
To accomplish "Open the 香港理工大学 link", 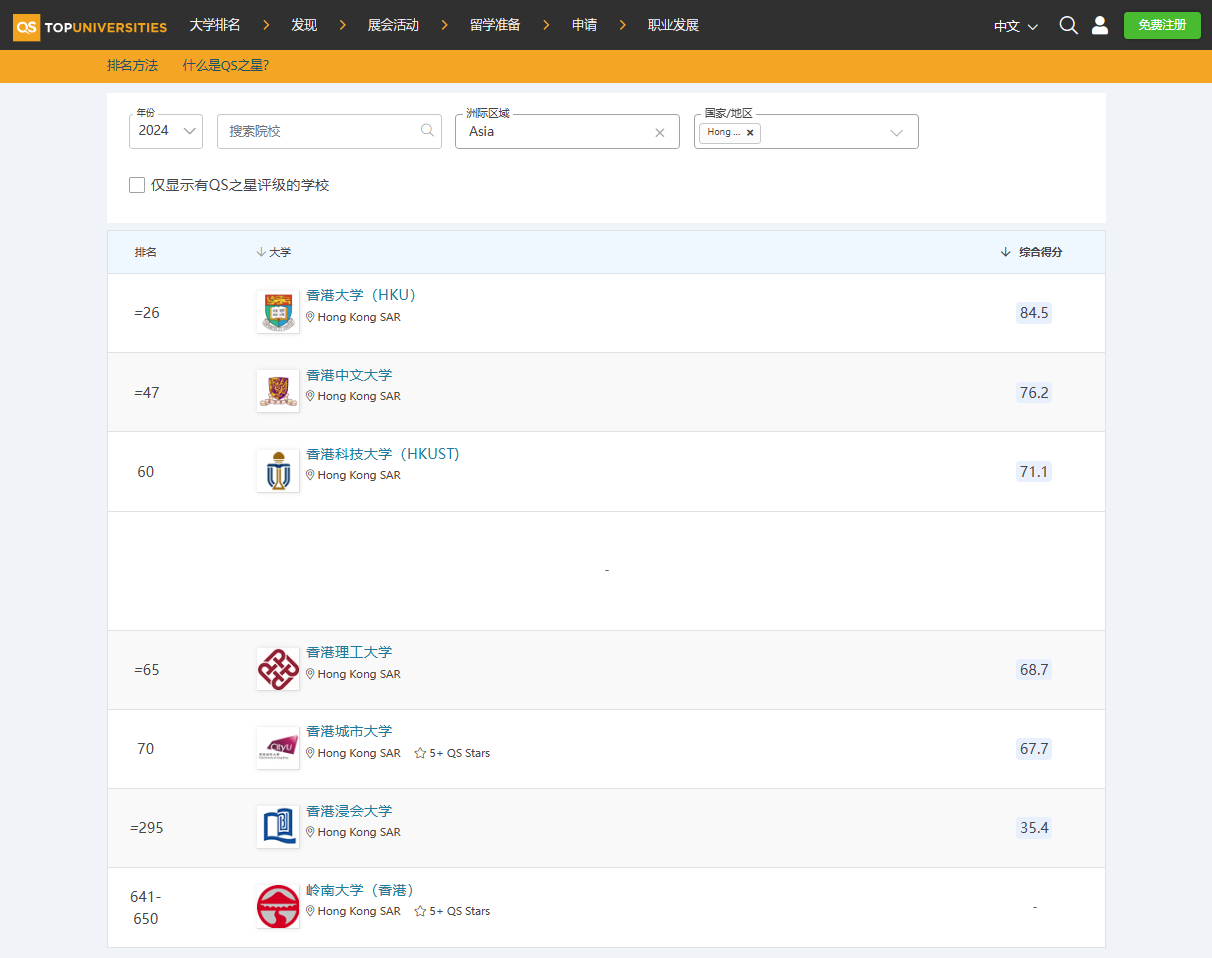I will [349, 652].
